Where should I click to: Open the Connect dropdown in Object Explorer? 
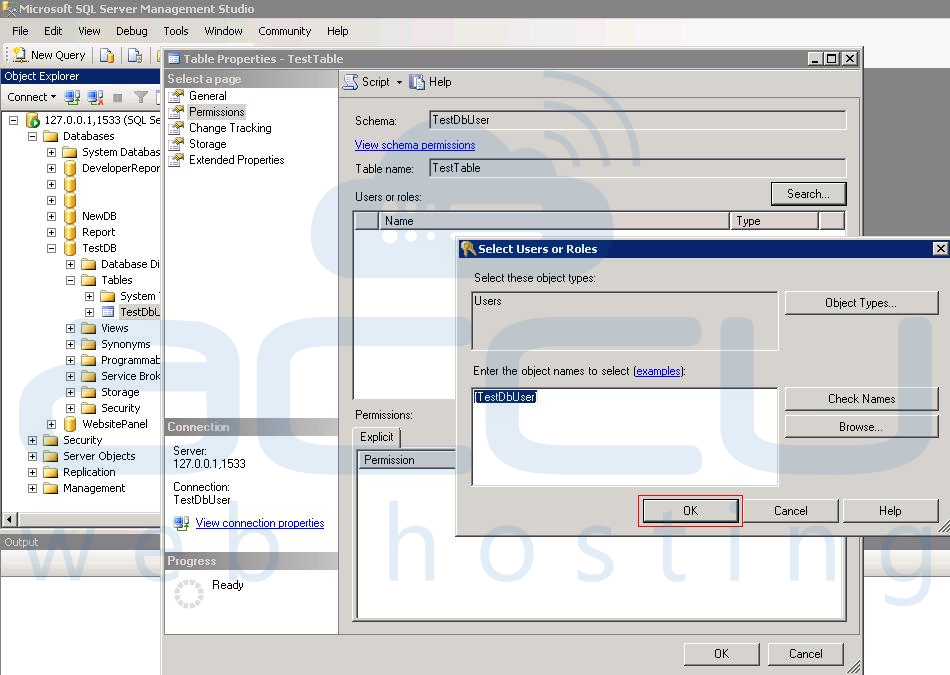click(32, 97)
